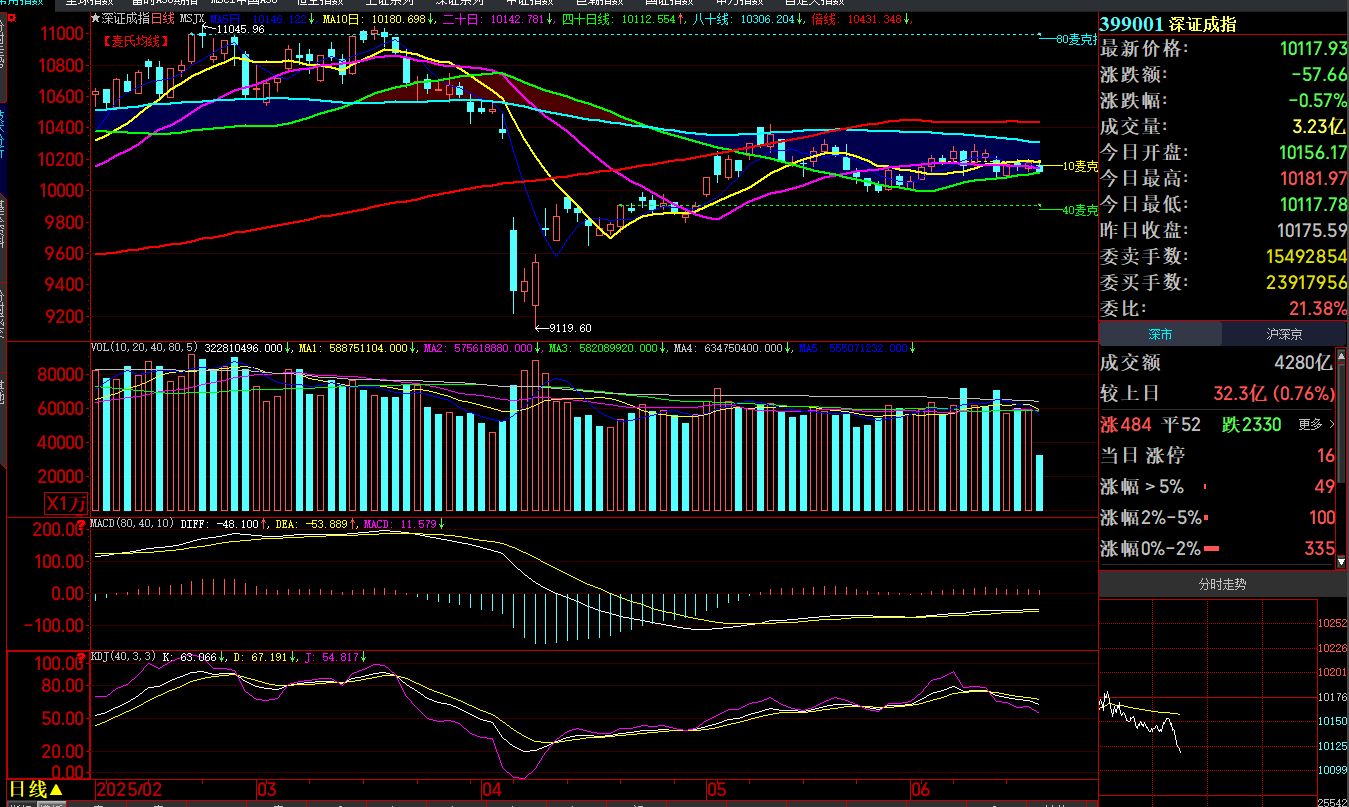Viewport: 1349px width, 807px height.
Task: Click the 当日涨停 16 row
Action: tap(1217, 456)
